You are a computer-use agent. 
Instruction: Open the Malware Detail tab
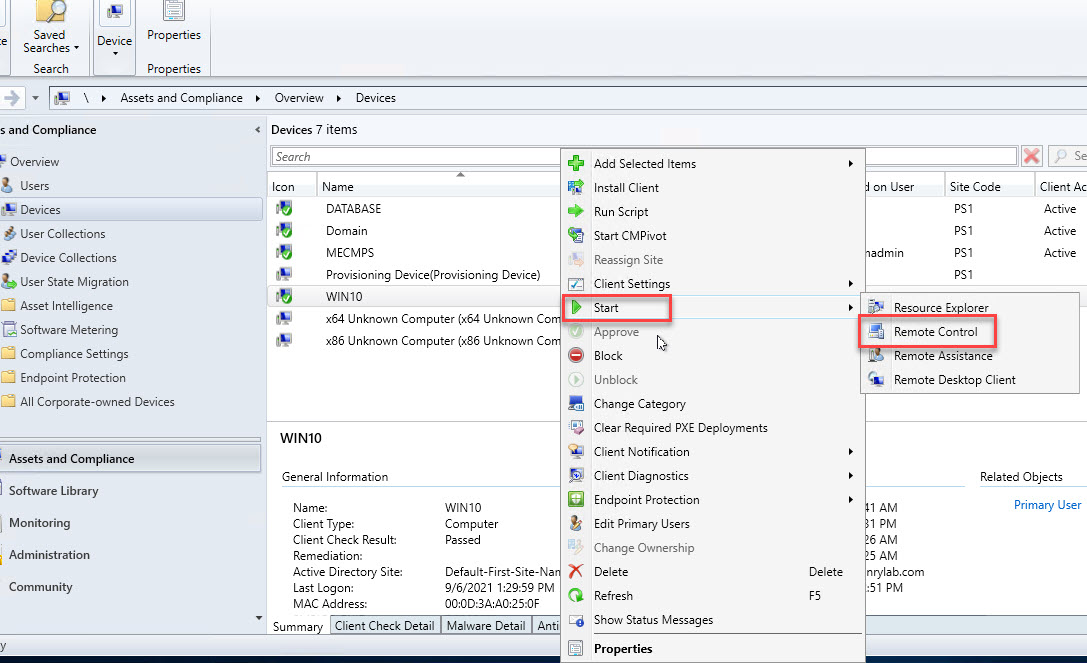click(x=486, y=626)
